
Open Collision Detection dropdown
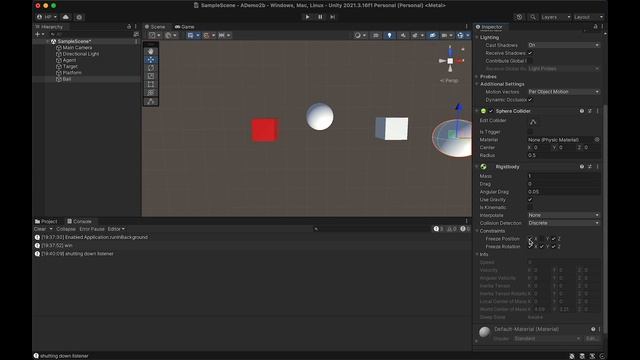pos(564,223)
